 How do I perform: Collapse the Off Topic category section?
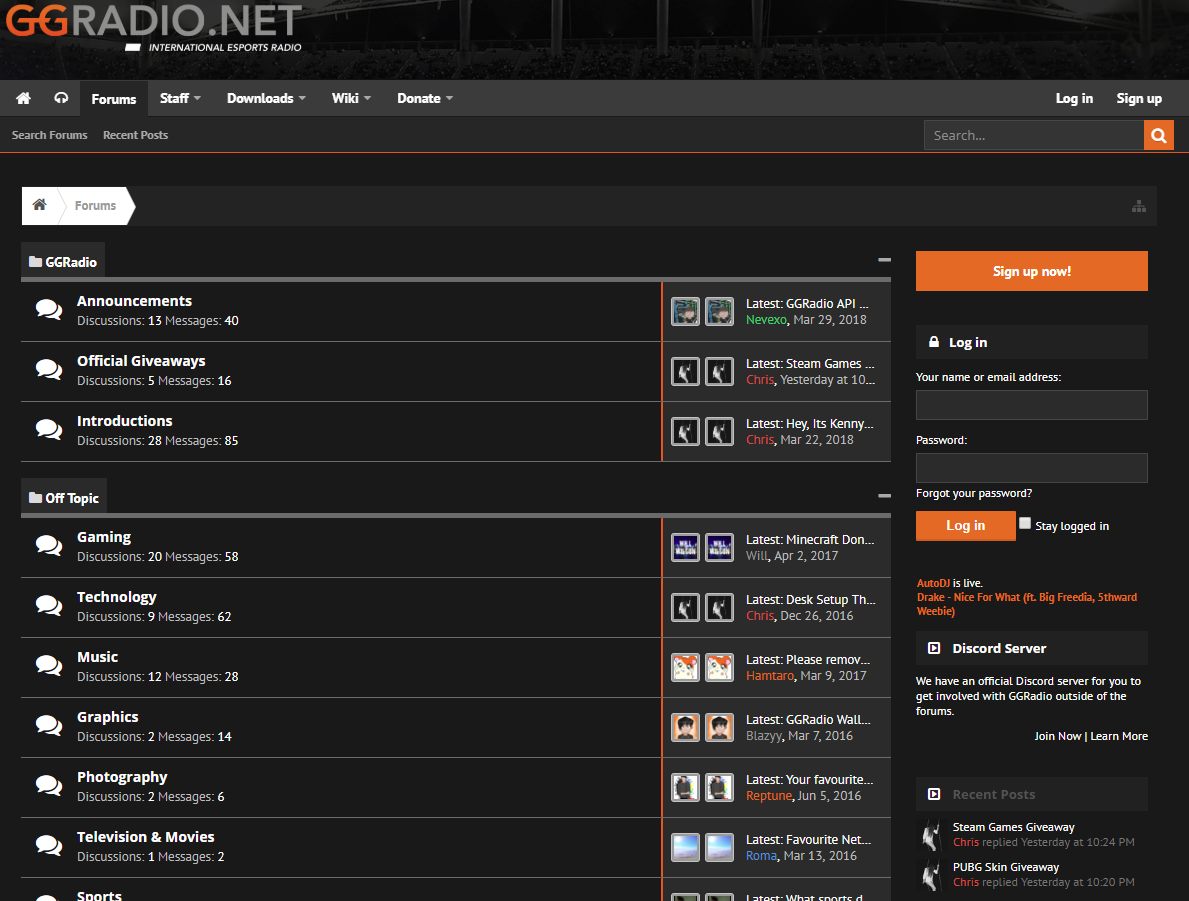tap(884, 496)
